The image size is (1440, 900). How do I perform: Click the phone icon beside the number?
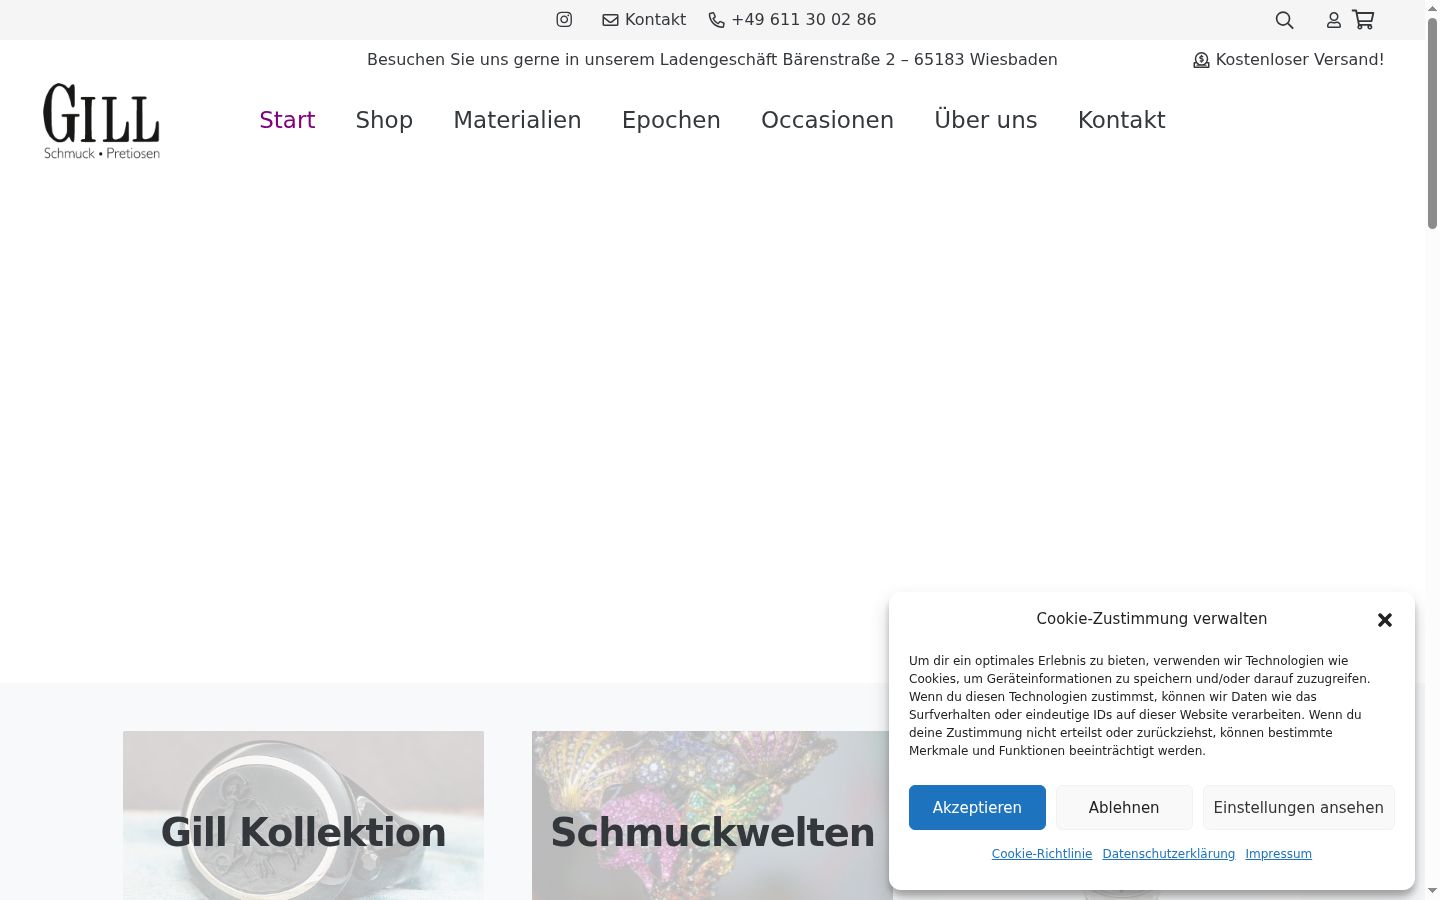(716, 20)
